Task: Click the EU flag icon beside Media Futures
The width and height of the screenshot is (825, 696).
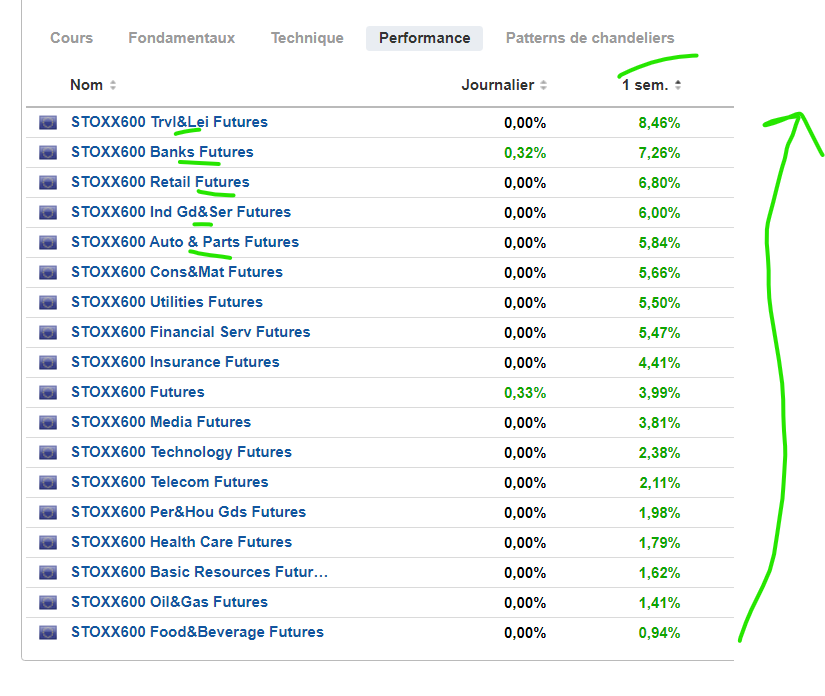Action: tap(48, 422)
